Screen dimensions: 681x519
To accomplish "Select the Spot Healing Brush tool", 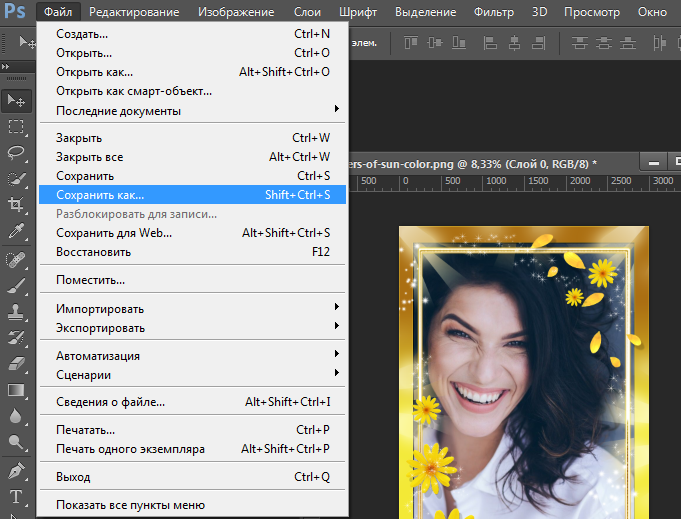I will [17, 260].
